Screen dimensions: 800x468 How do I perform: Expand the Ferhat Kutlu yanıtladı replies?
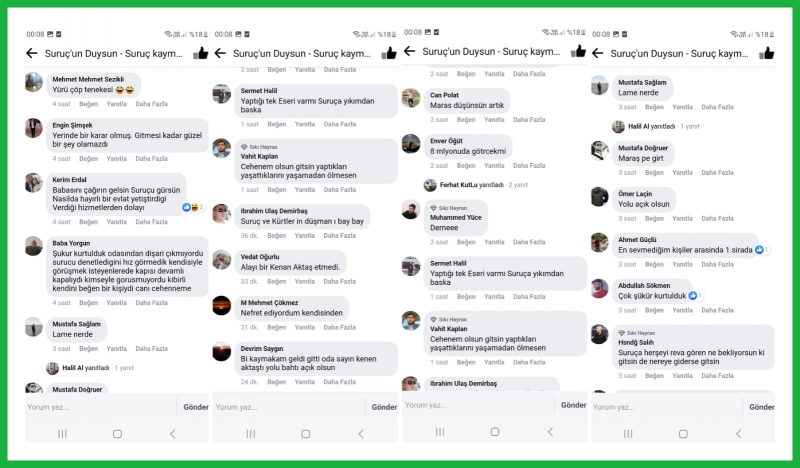click(x=476, y=185)
